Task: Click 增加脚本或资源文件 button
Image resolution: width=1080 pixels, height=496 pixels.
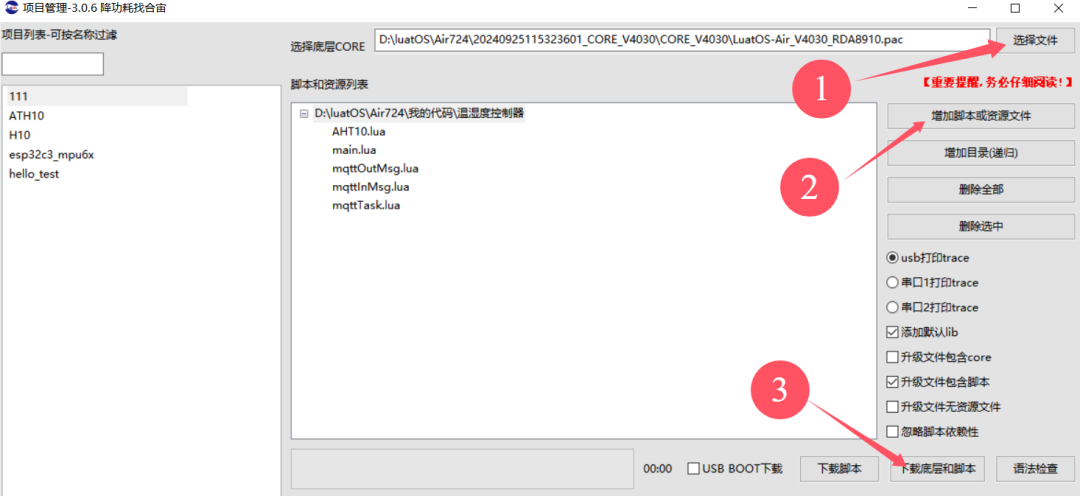Action: [981, 116]
